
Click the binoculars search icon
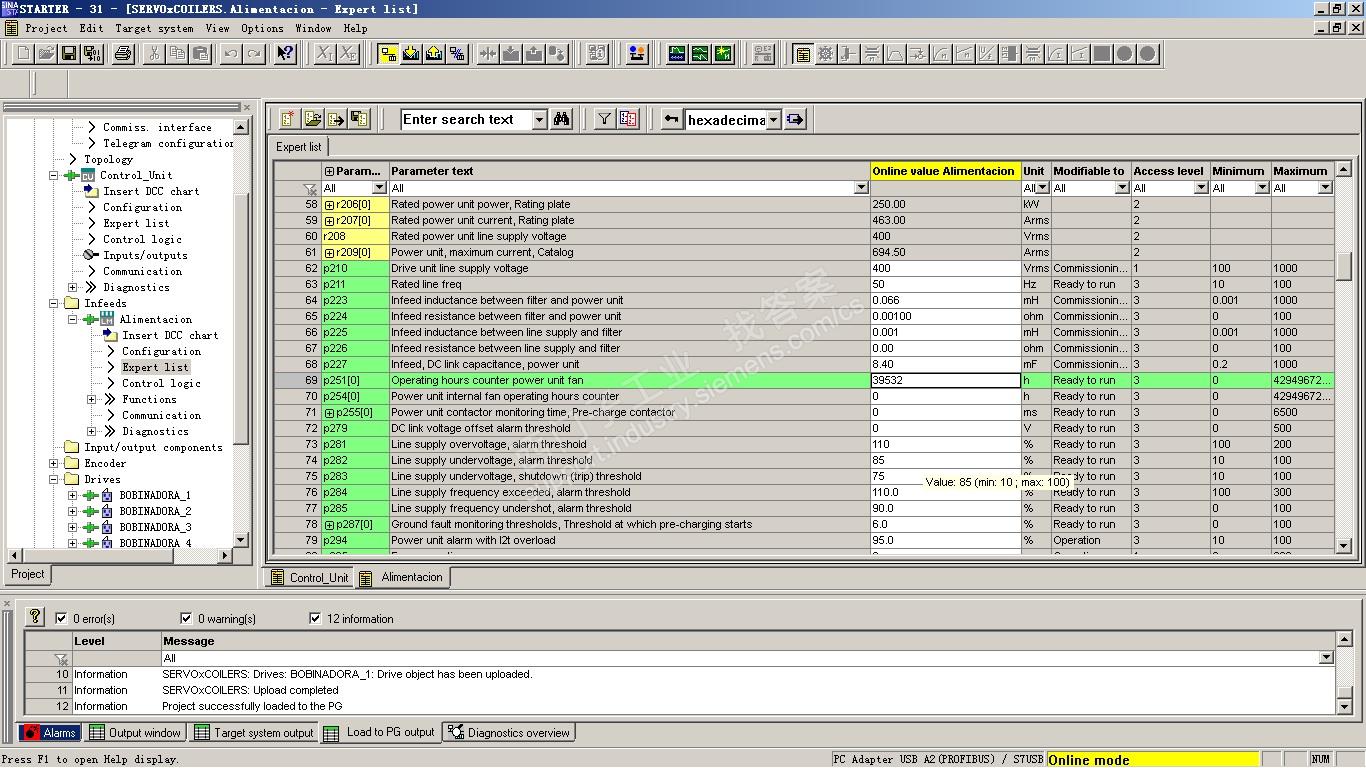[x=561, y=119]
